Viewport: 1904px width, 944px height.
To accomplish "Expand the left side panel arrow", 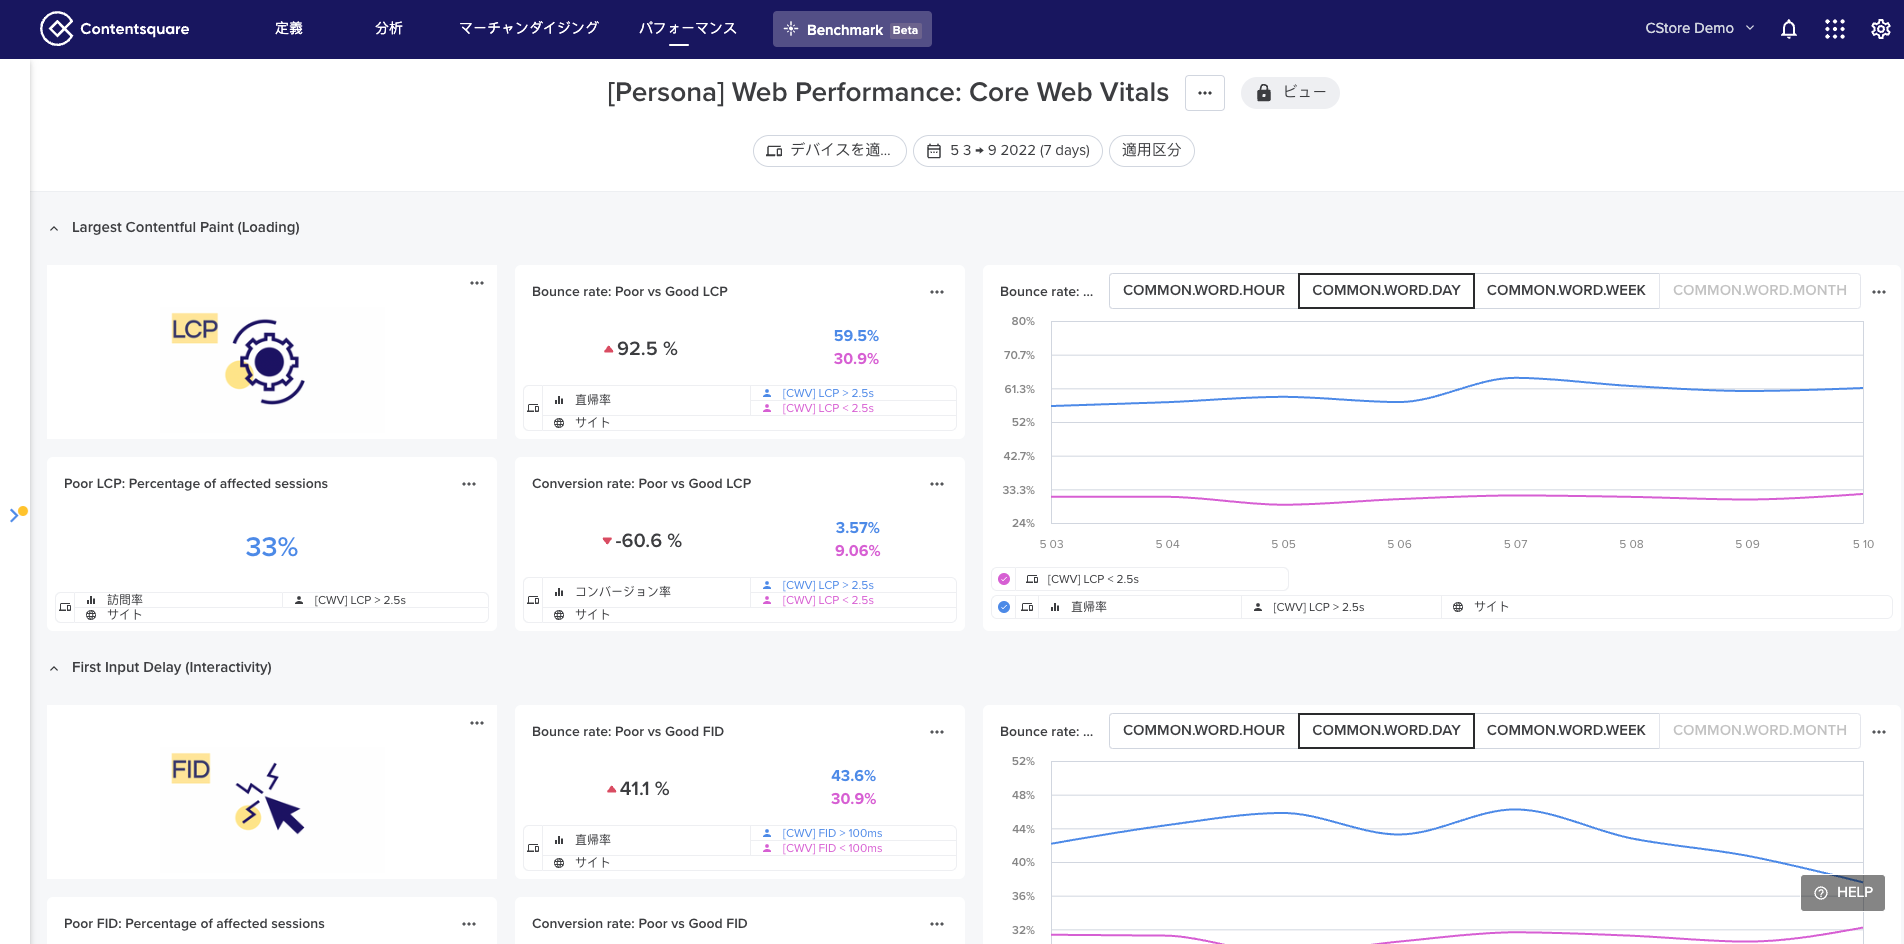I will (x=14, y=515).
